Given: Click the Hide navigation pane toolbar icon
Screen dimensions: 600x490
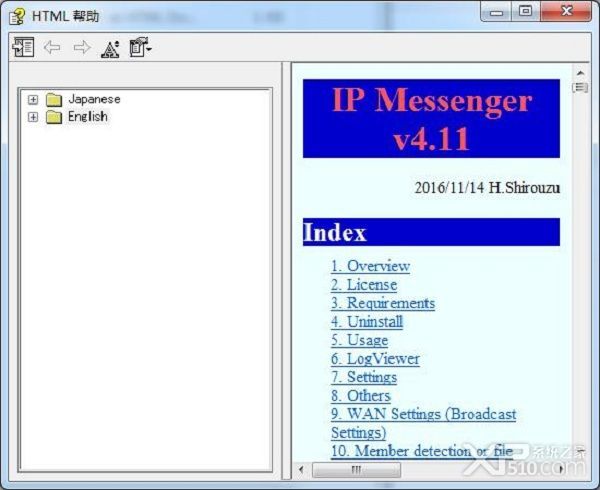Looking at the screenshot, I should 23,47.
